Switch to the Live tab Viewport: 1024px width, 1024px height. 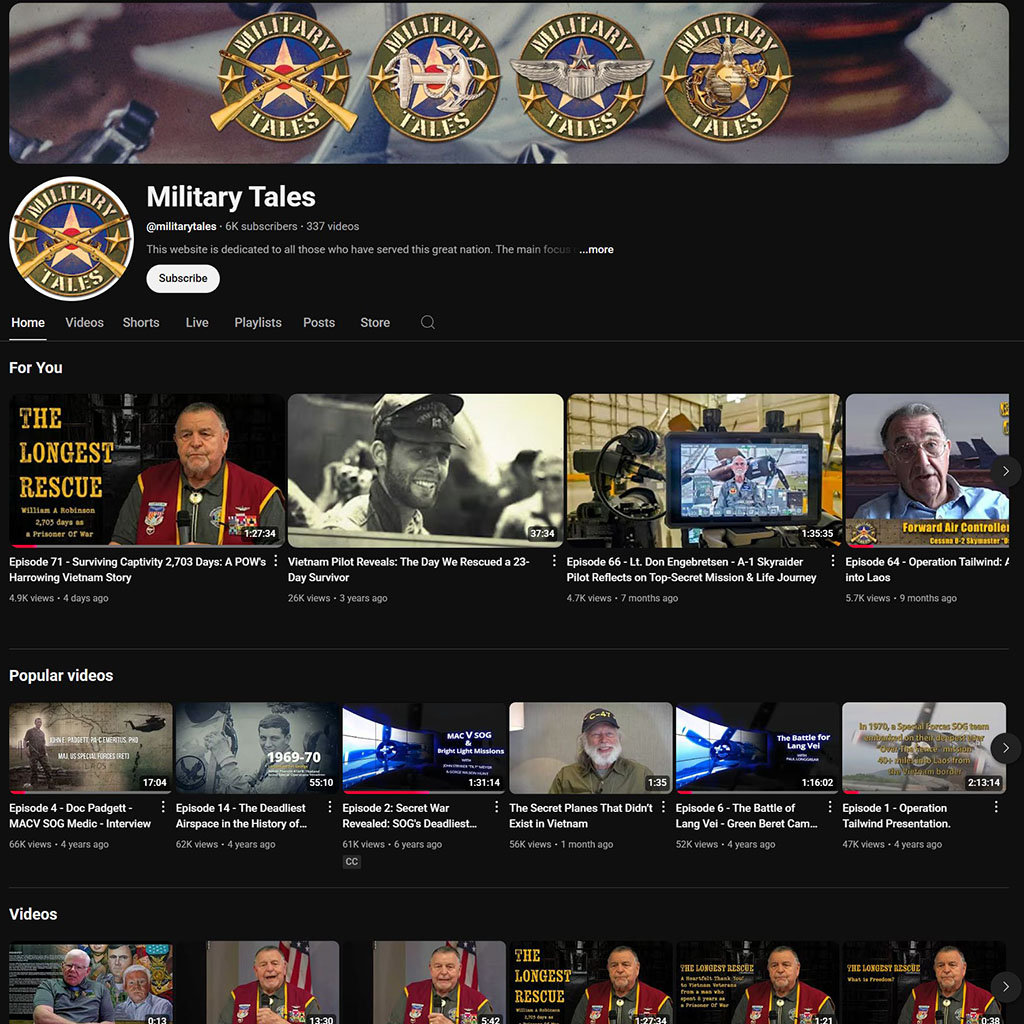(197, 323)
